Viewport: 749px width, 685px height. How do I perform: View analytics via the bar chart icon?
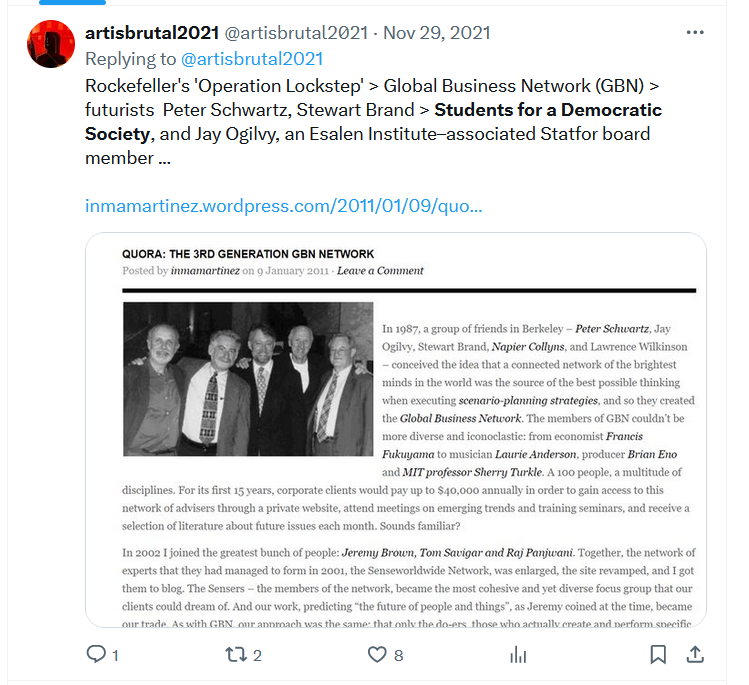(518, 654)
